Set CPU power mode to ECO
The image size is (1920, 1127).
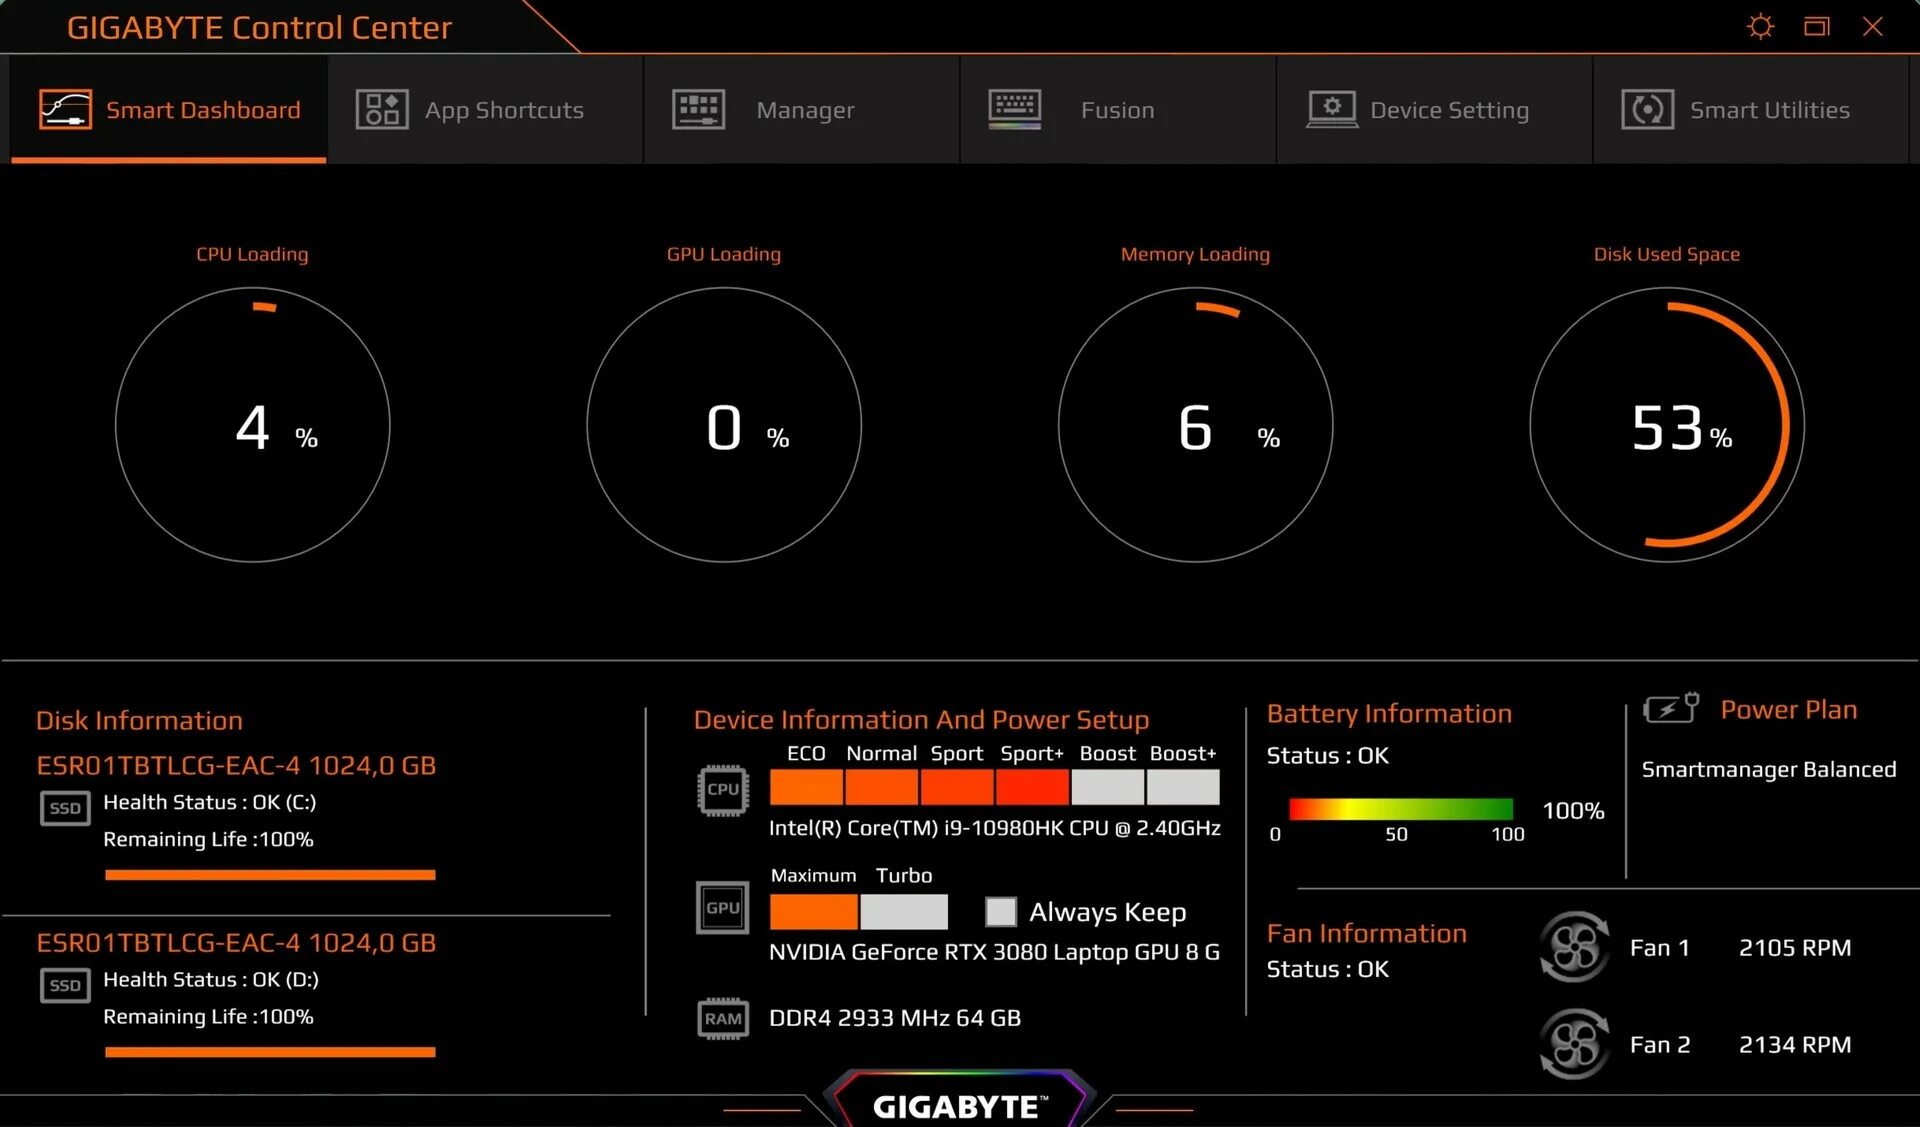click(805, 788)
